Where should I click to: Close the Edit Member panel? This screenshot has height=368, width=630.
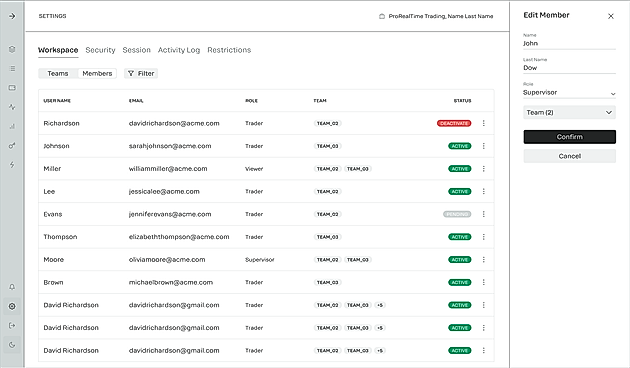(x=611, y=16)
